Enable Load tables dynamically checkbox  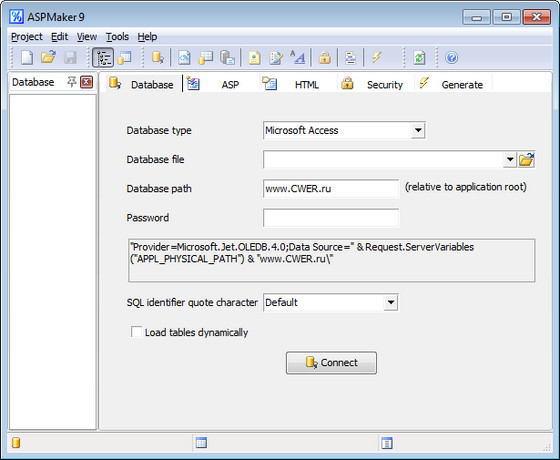(136, 332)
